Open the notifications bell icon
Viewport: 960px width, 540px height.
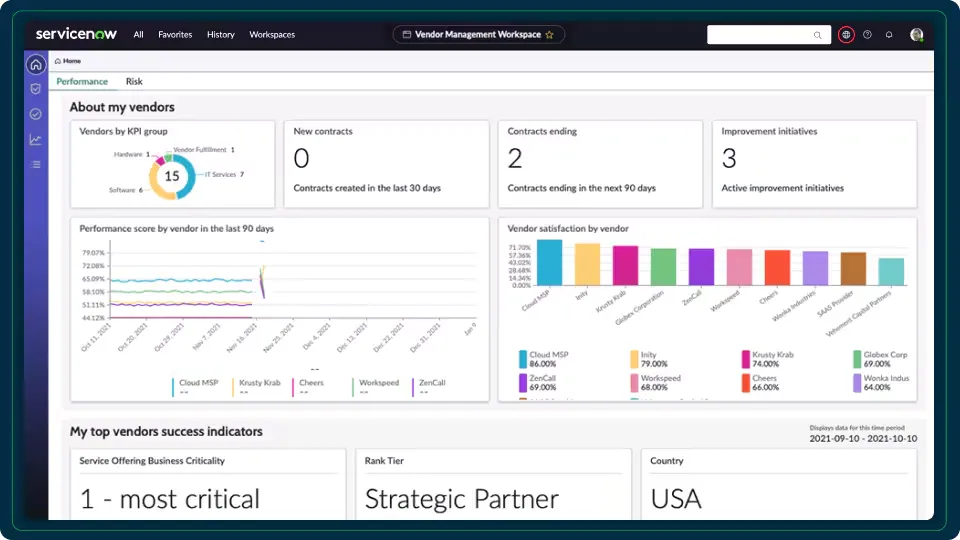coord(889,35)
